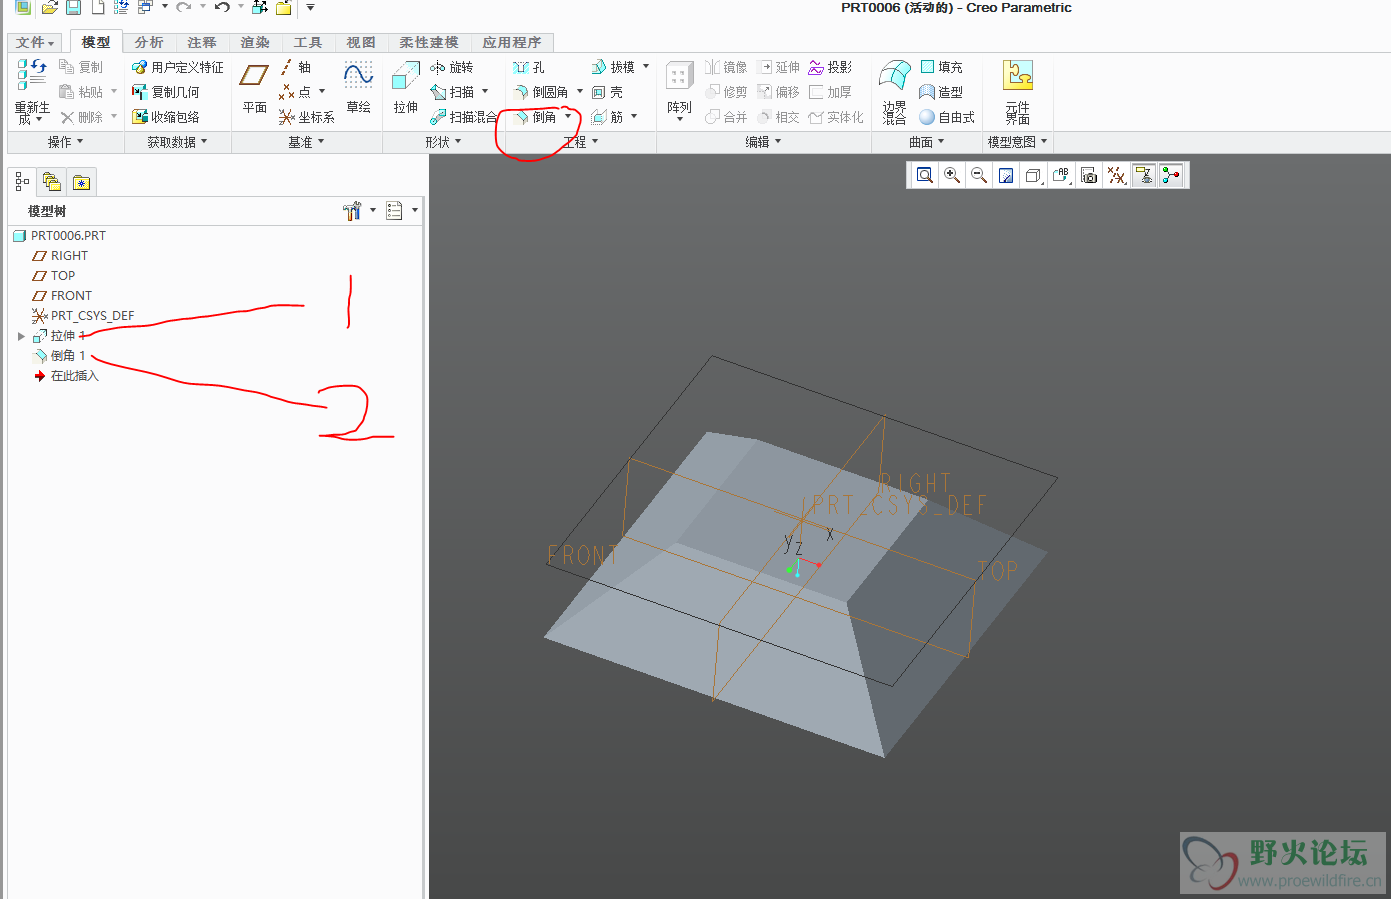
Task: Select the Fill (填充) surface tool
Action: 941,67
